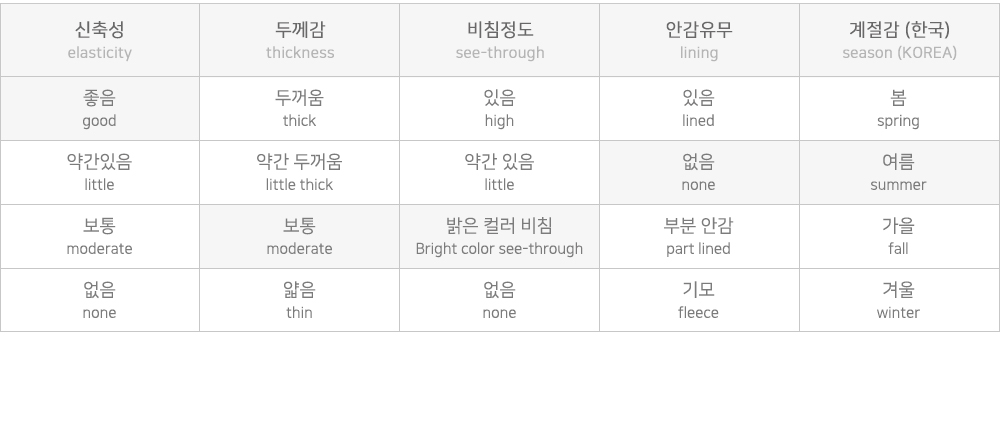The width and height of the screenshot is (1000, 432).
Task: Click the lining column header
Action: pyautogui.click(x=699, y=40)
